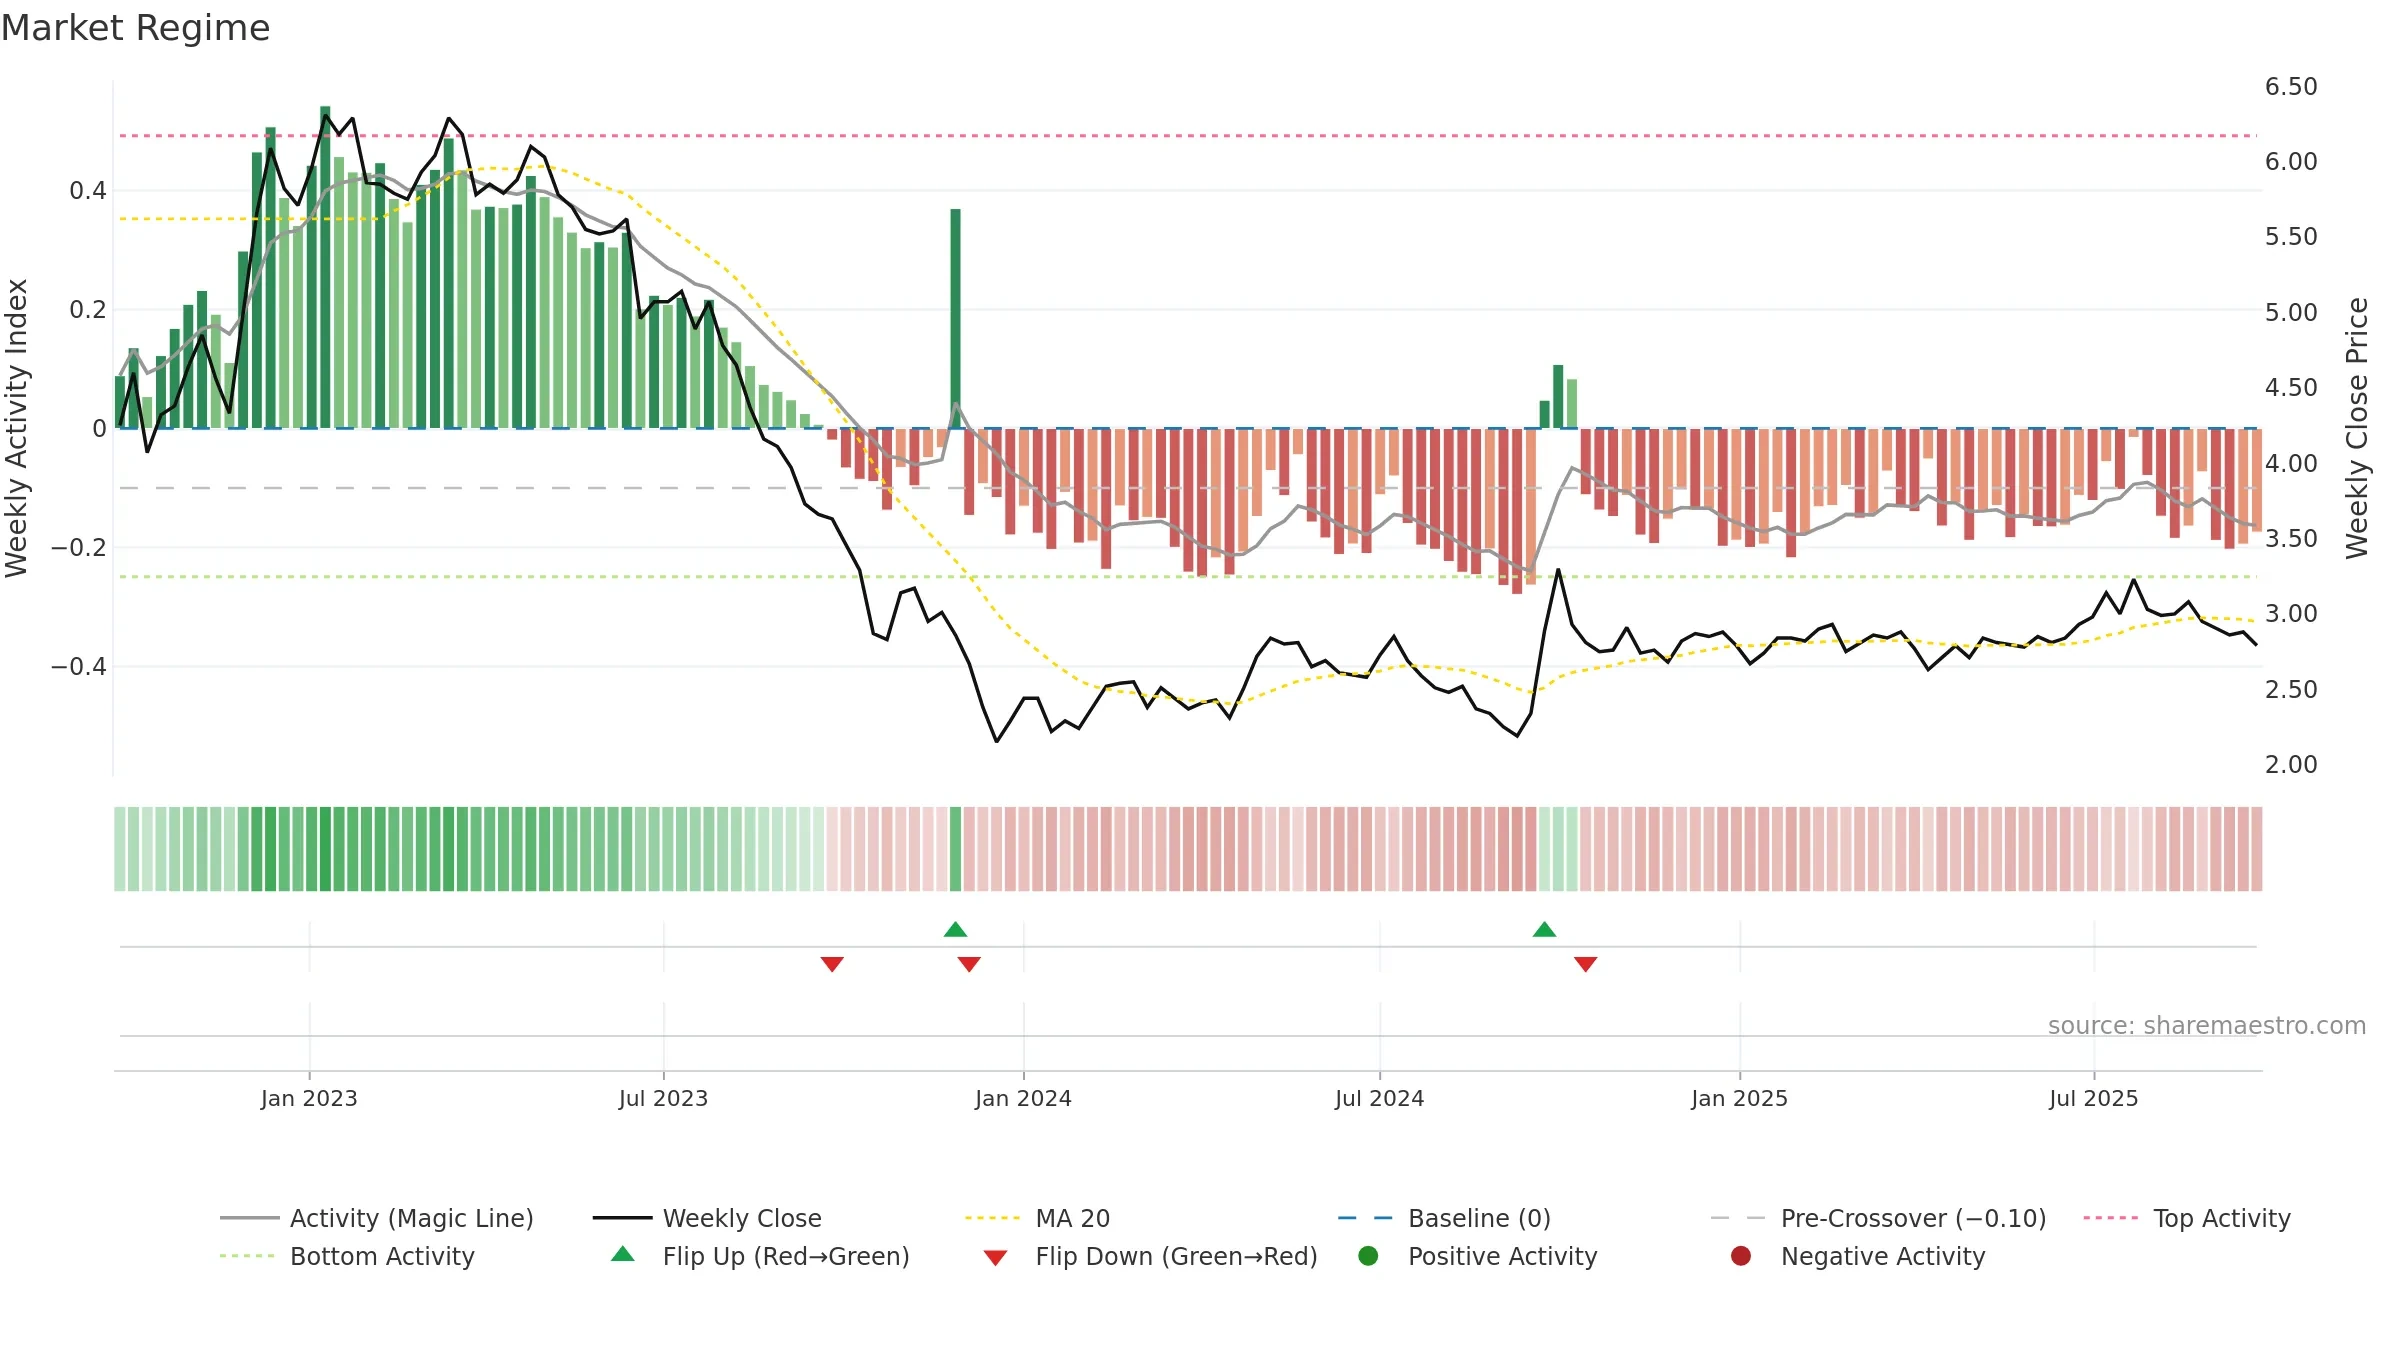Viewport: 2400px width, 1350px height.
Task: Toggle Pre-Crossover (−0.10) legend entry
Action: pyautogui.click(x=1879, y=1218)
